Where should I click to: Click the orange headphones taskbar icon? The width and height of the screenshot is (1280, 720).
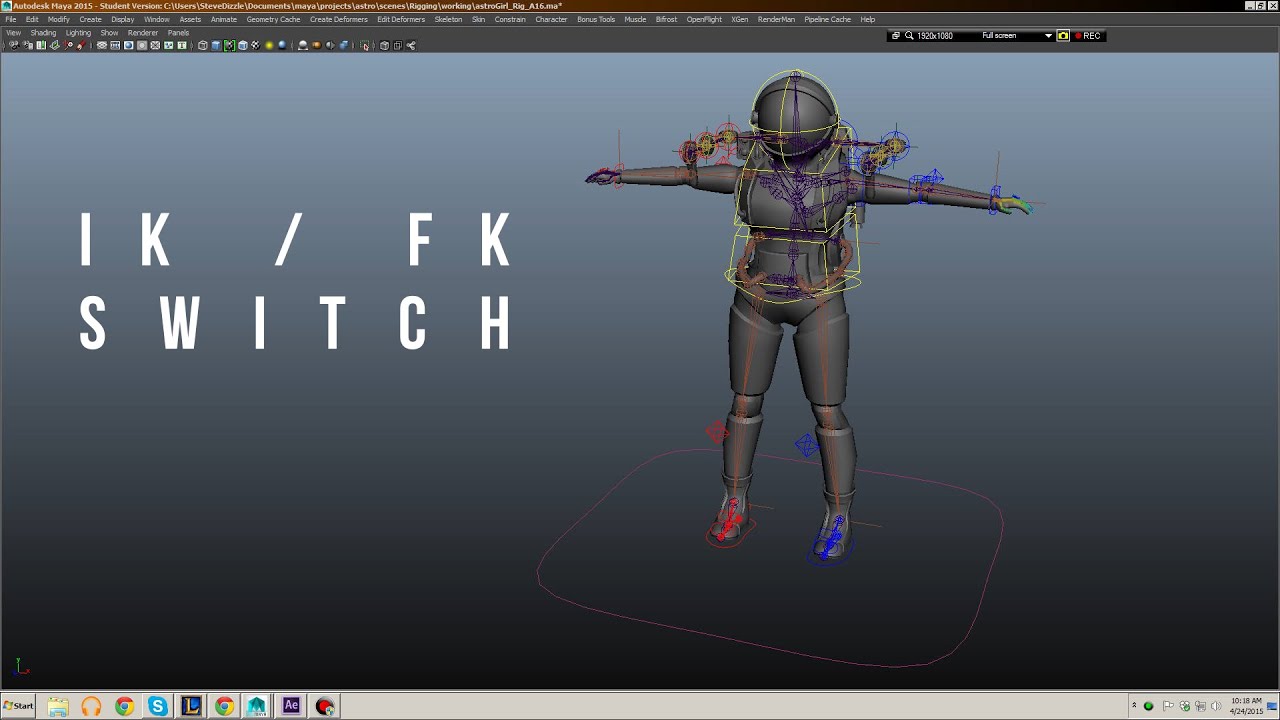pos(91,706)
